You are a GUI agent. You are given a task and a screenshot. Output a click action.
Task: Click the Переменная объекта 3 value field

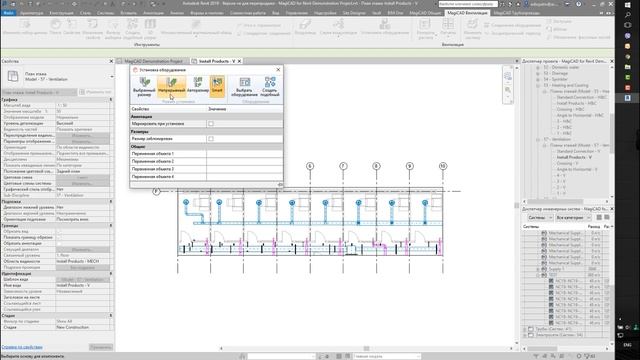(x=244, y=169)
